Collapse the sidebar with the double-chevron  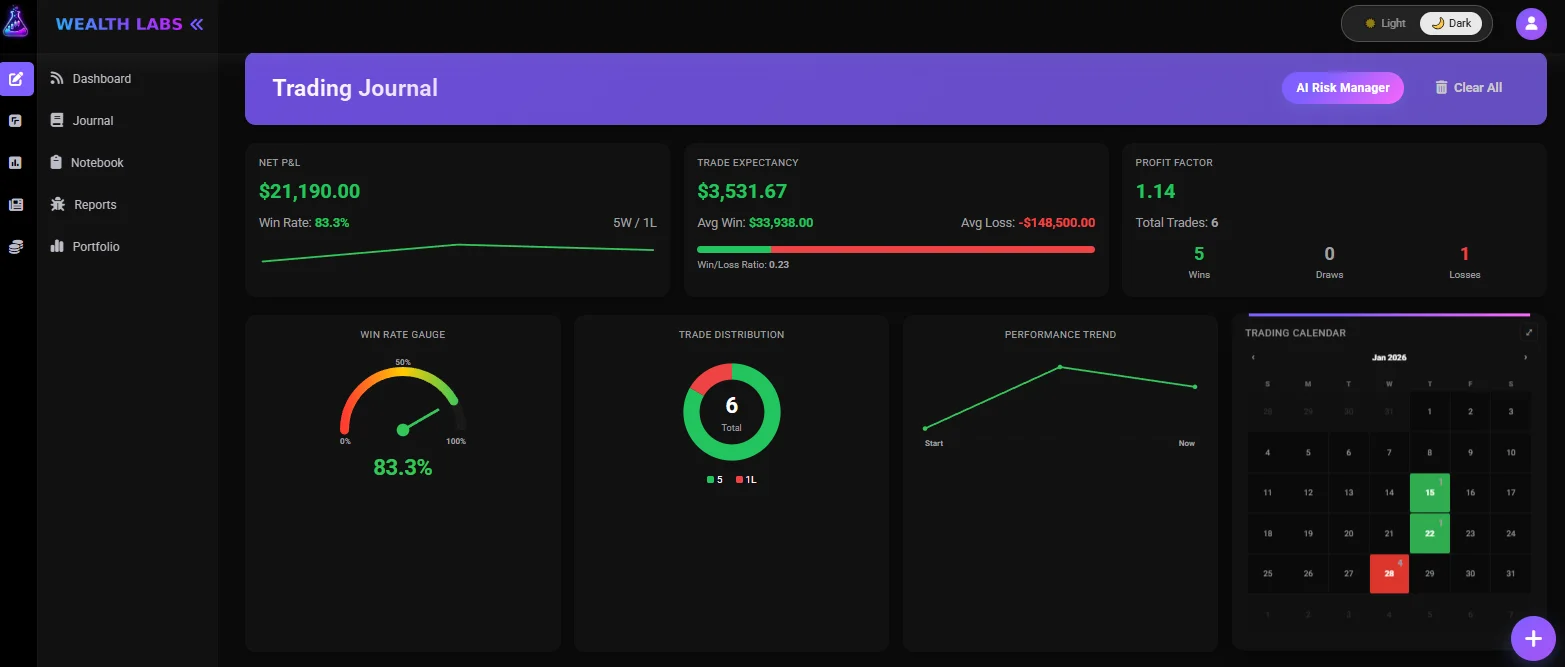tap(197, 23)
